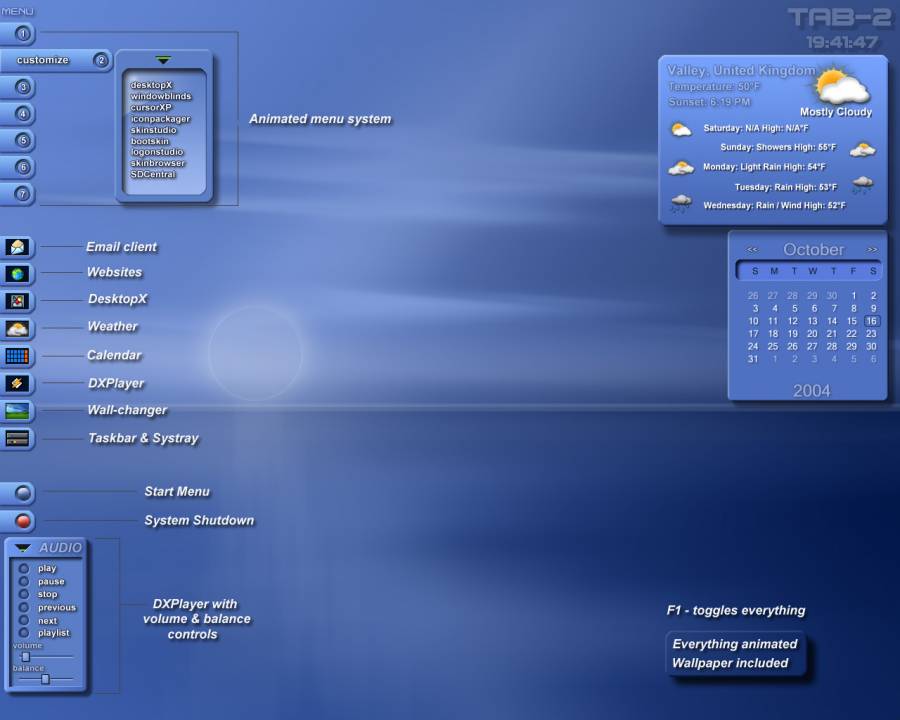The image size is (900, 720).
Task: Click the Wall-changer landscape icon
Action: pos(18,411)
